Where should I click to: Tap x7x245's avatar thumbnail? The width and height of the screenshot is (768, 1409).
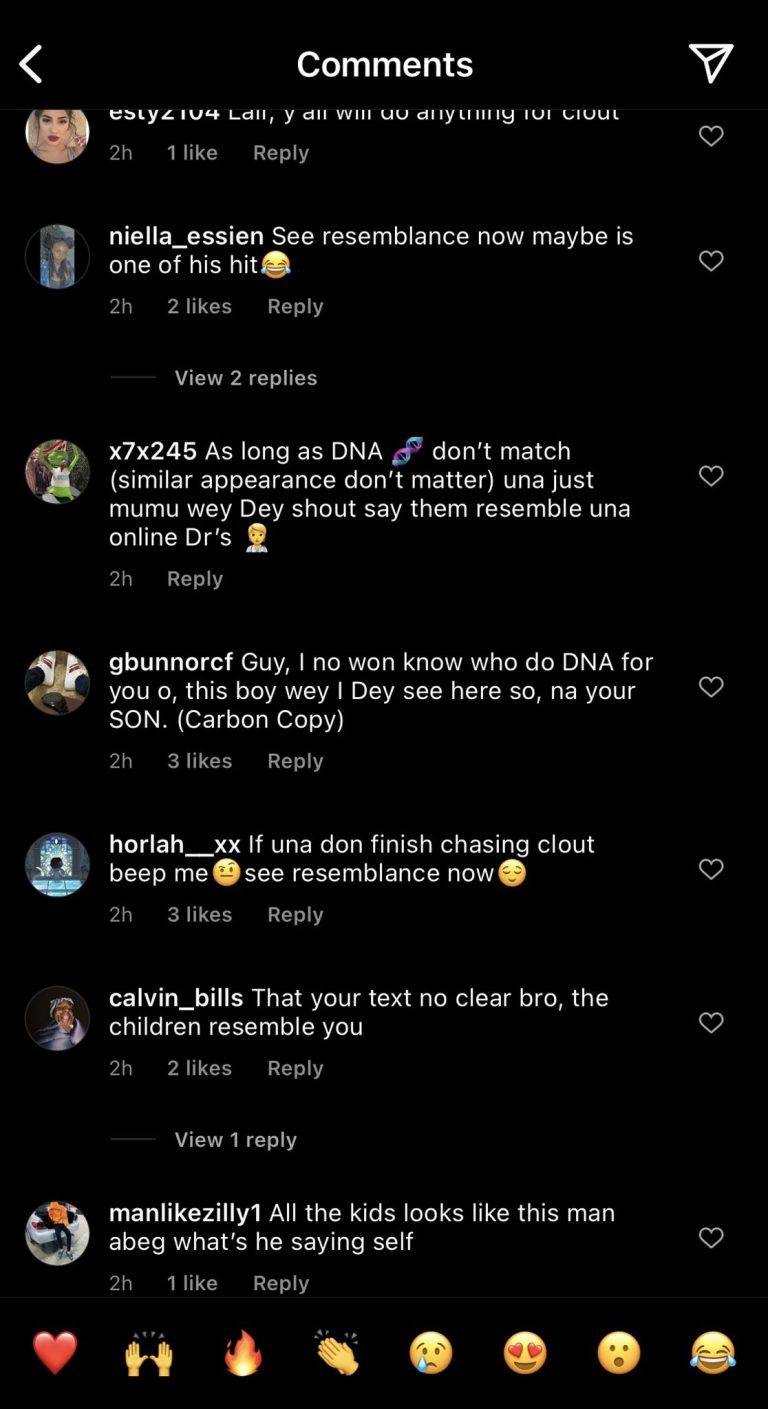point(57,472)
